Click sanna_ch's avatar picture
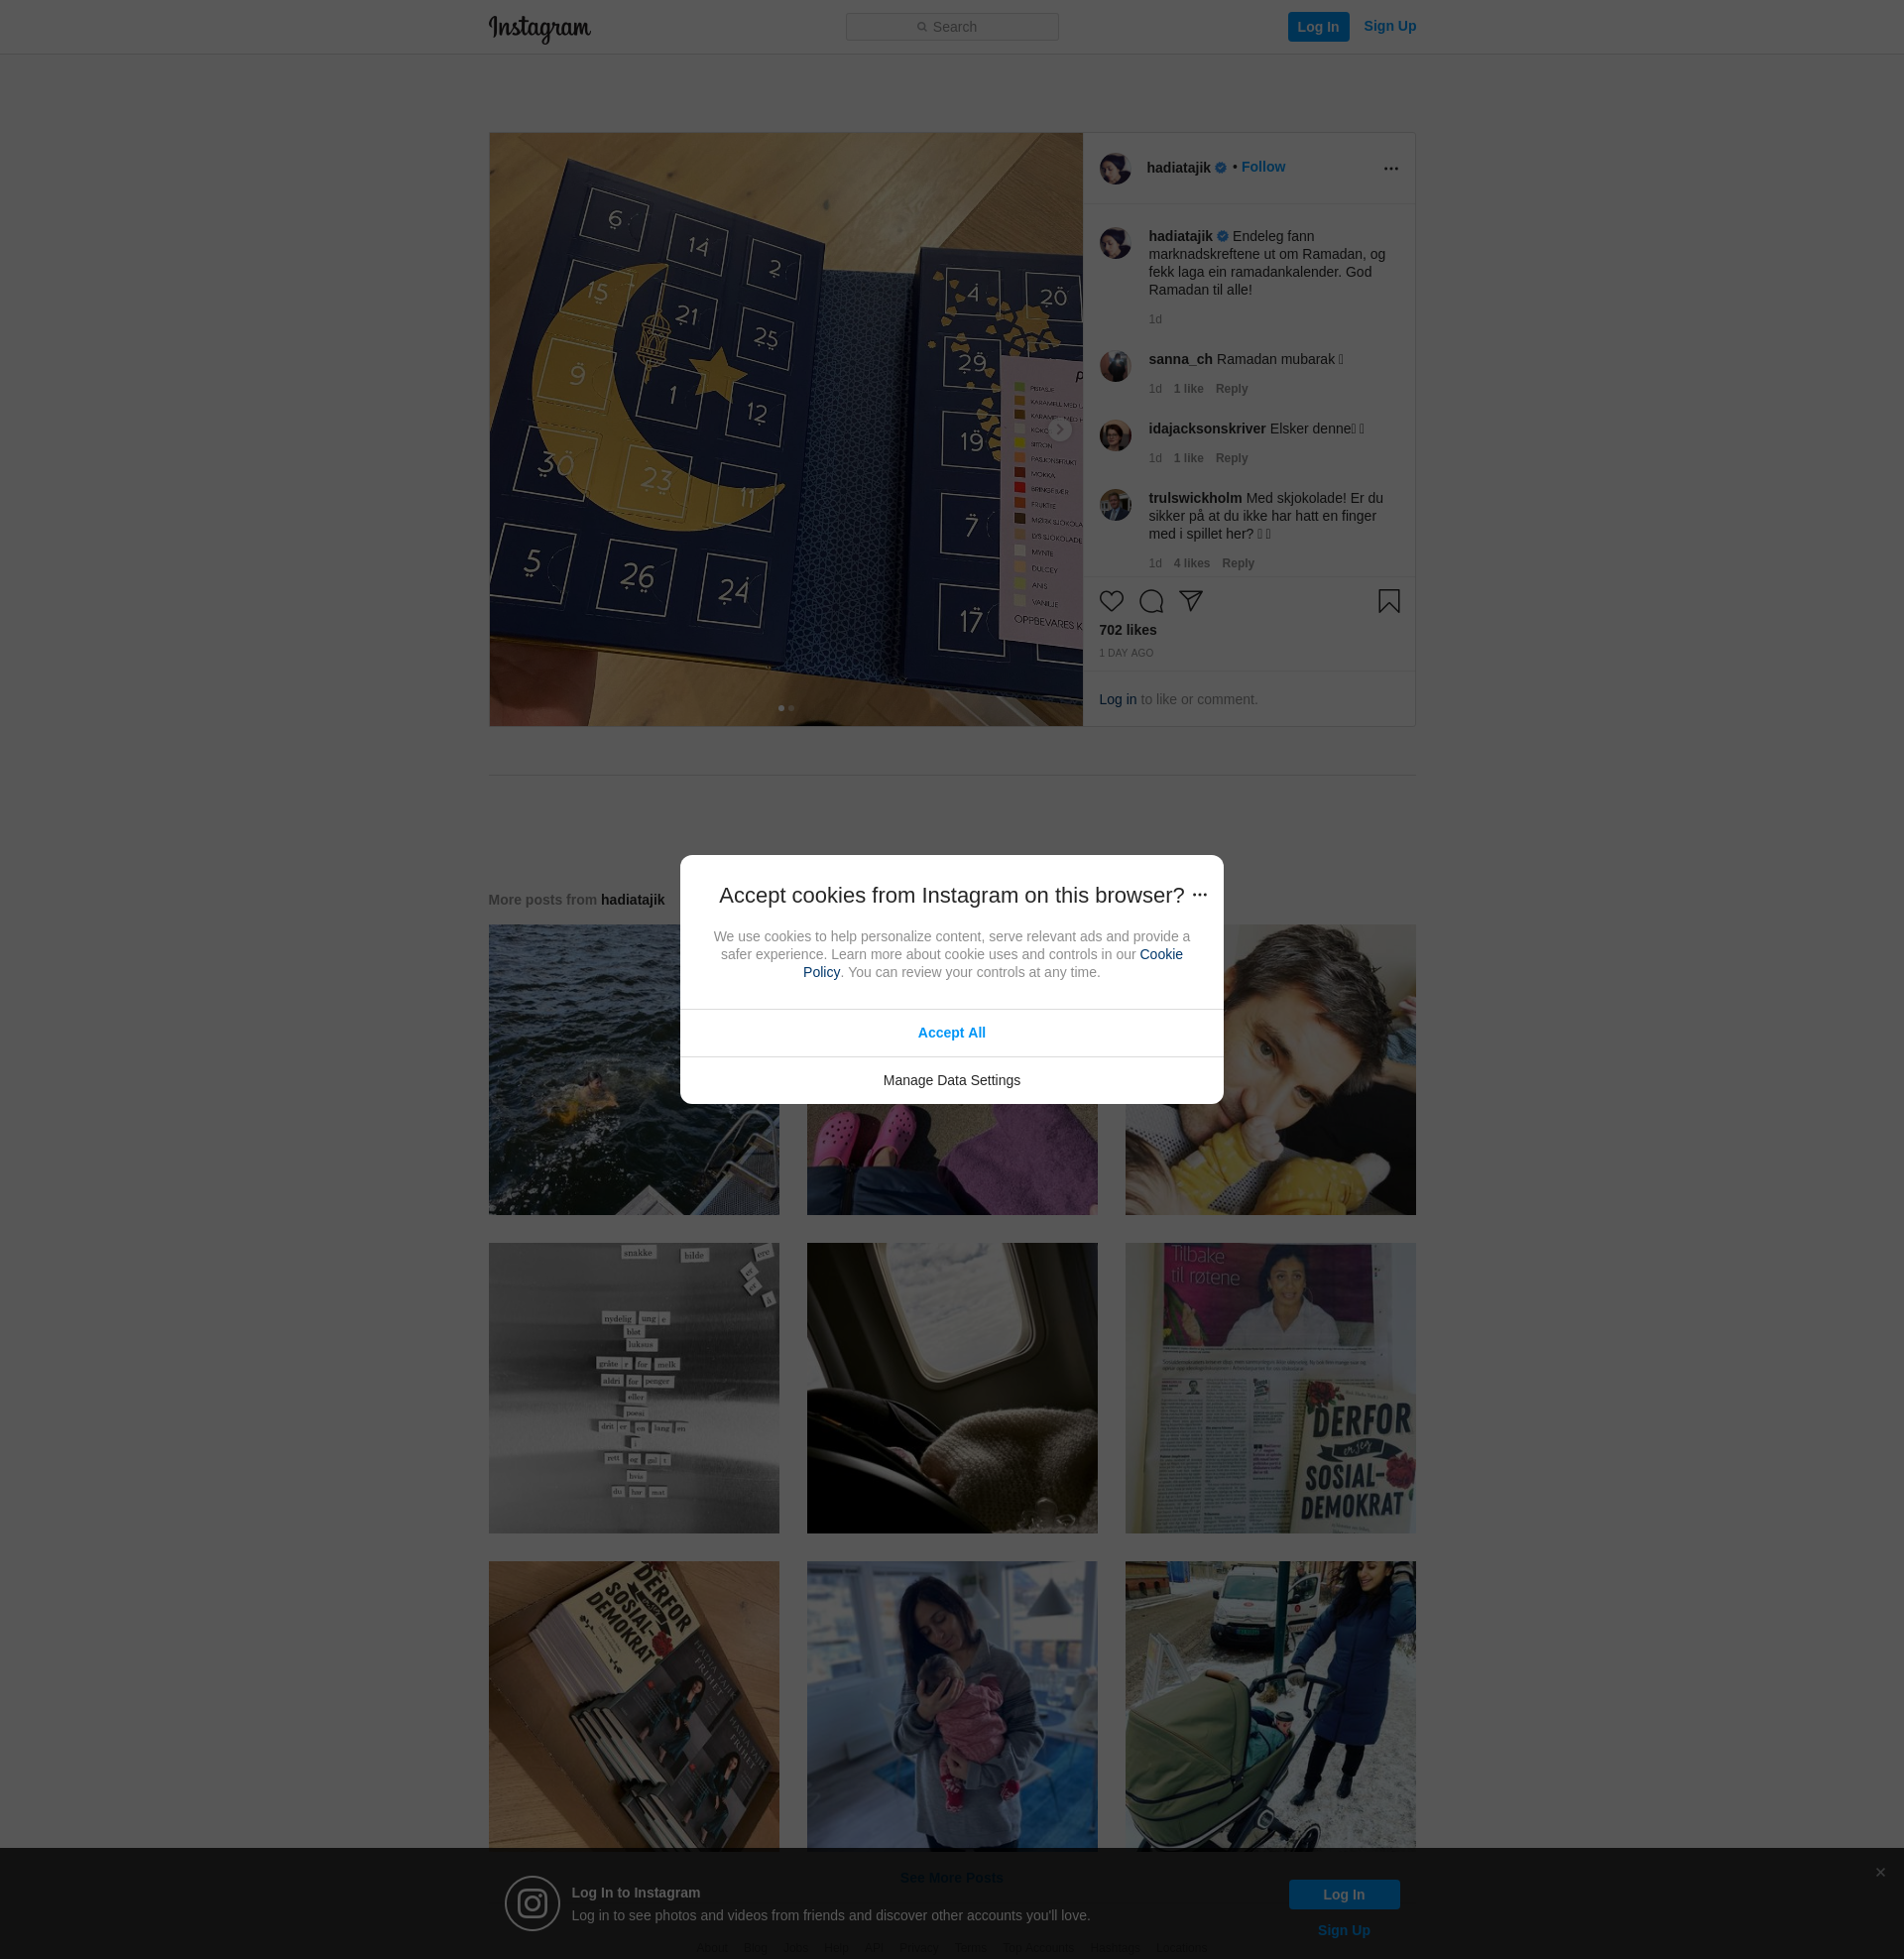The height and width of the screenshot is (1959, 1904). point(1115,366)
